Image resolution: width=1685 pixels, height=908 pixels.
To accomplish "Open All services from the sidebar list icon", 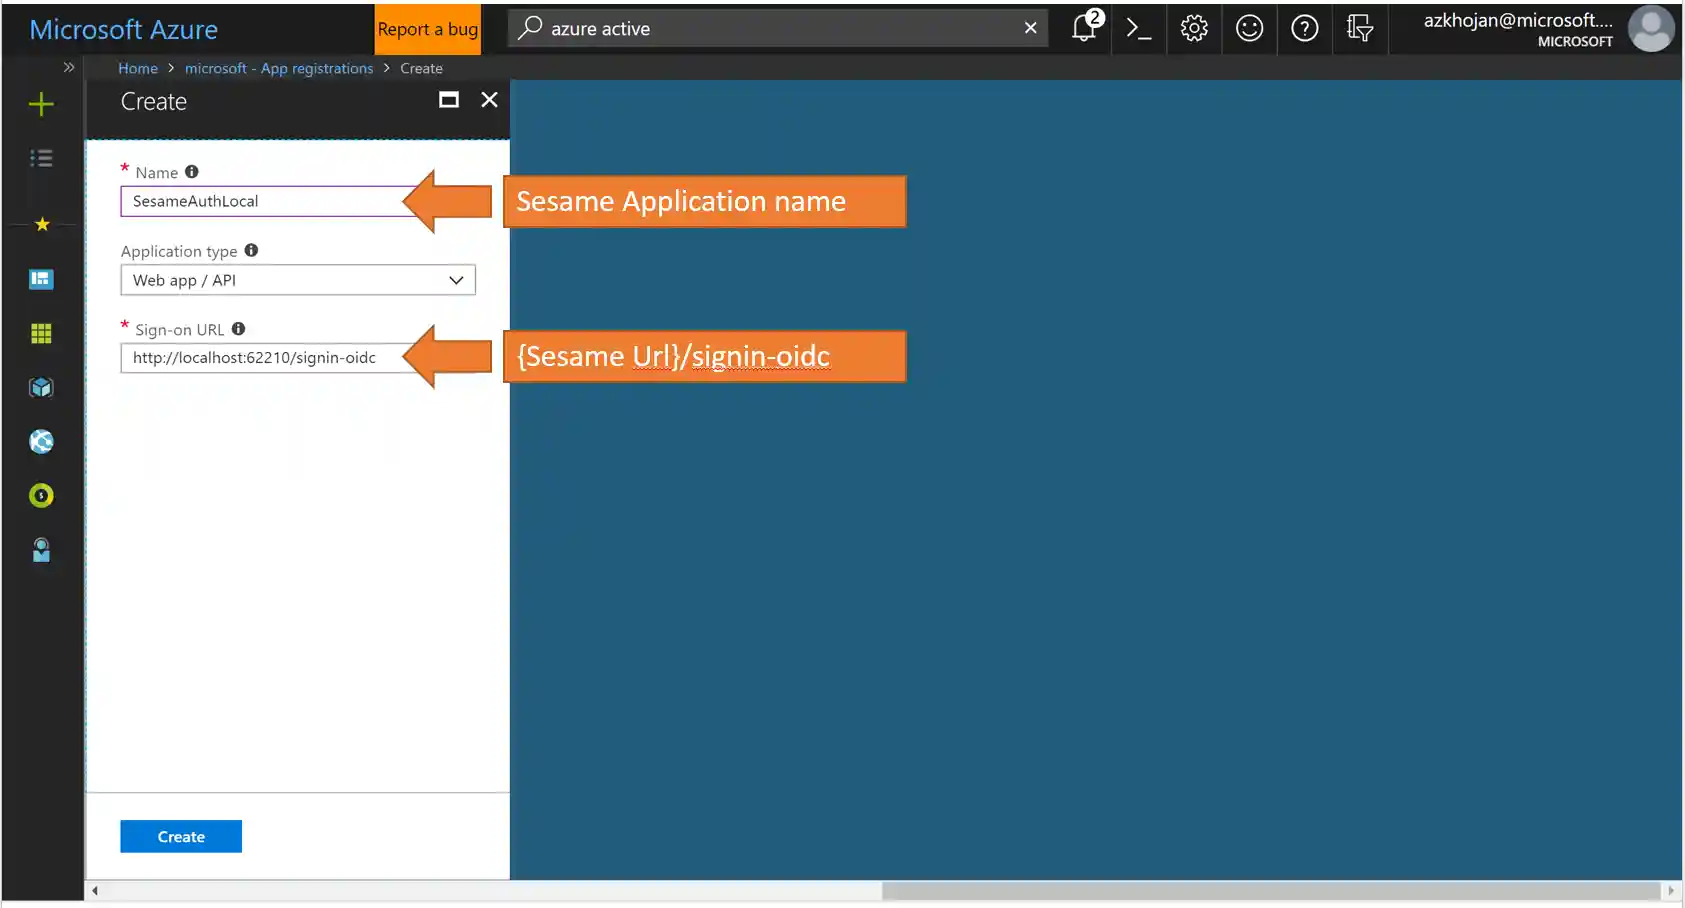I will pos(41,157).
